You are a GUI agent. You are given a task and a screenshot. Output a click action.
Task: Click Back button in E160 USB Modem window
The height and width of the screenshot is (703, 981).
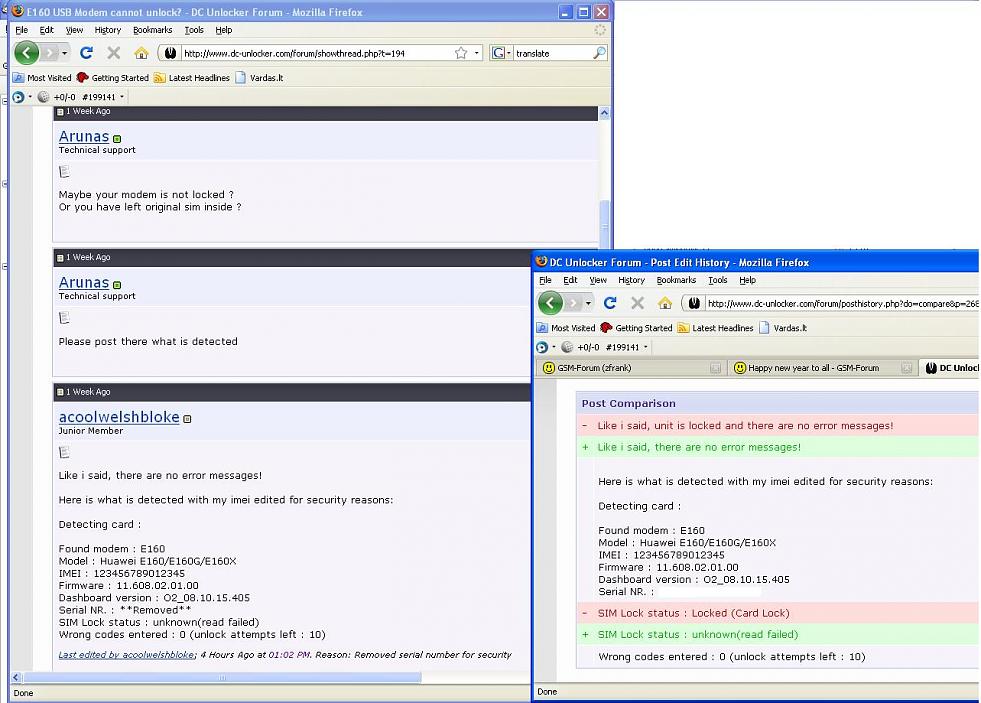point(27,53)
